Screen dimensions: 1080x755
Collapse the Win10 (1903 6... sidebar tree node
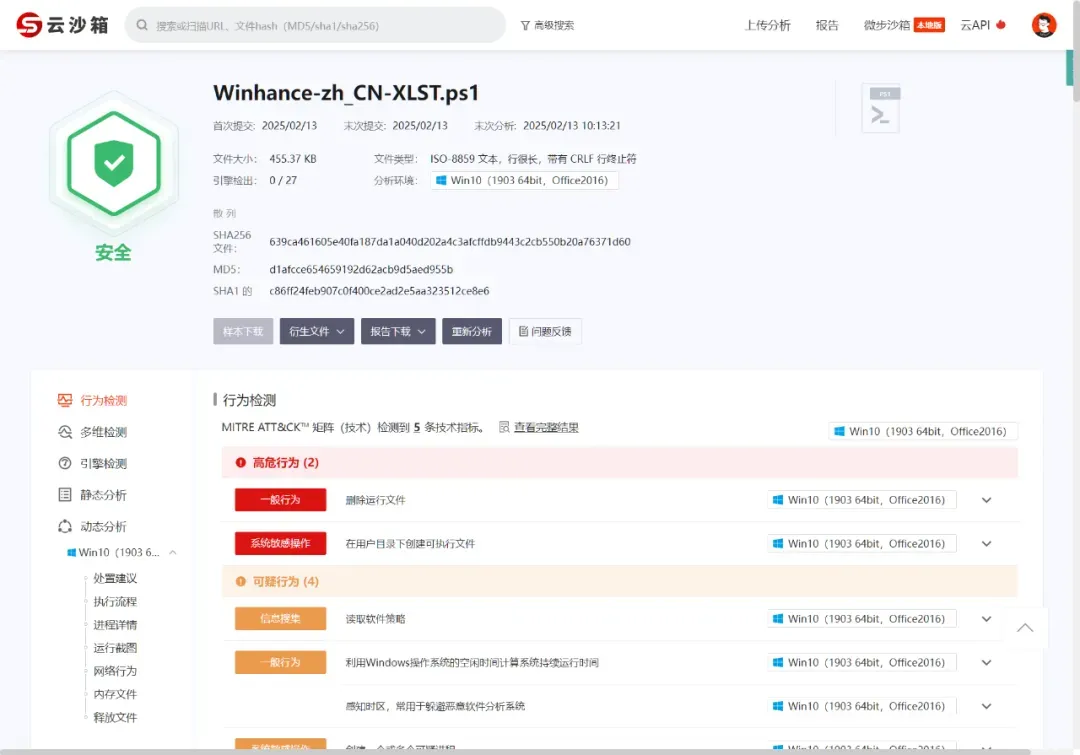click(x=173, y=552)
